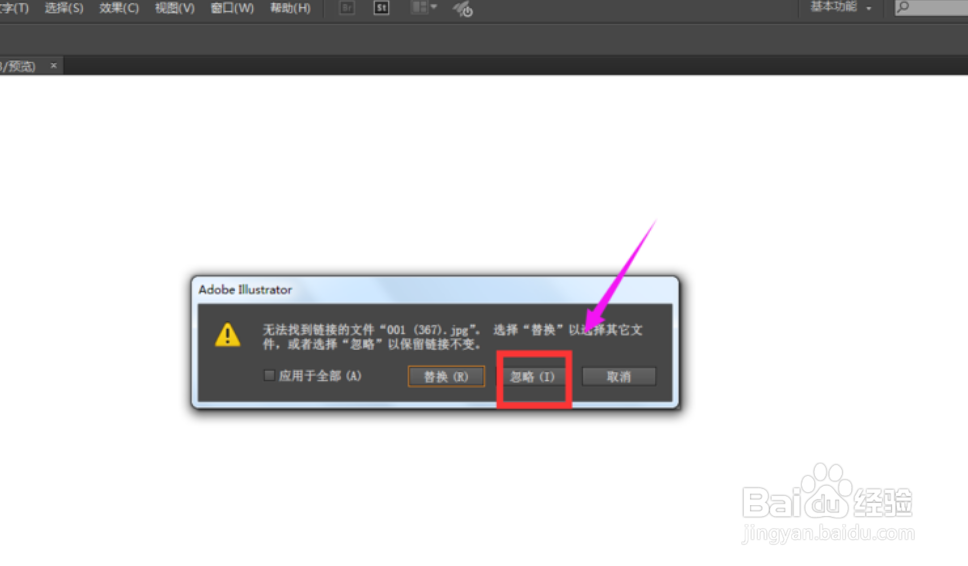Open Adobe Stock St icon

[382, 8]
